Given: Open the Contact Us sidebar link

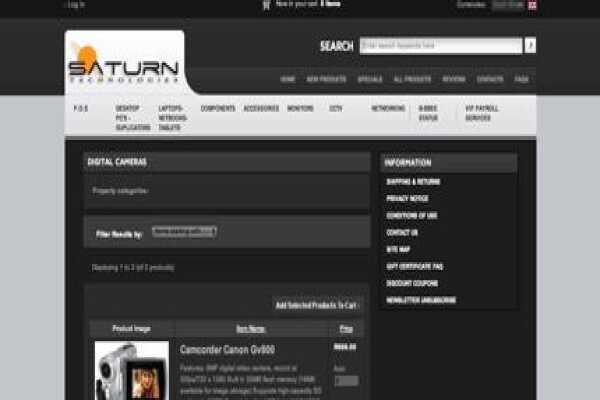Looking at the screenshot, I should [402, 232].
